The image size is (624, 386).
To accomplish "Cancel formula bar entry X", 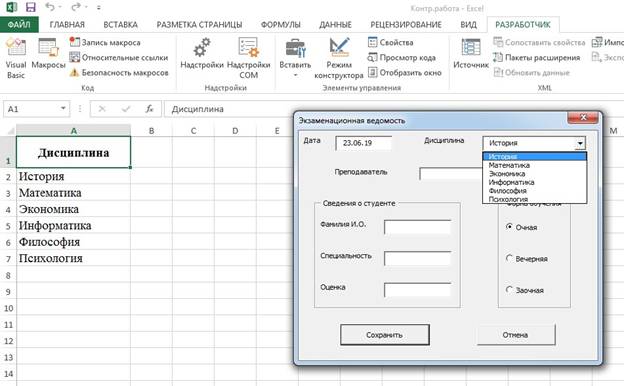I will [x=102, y=109].
